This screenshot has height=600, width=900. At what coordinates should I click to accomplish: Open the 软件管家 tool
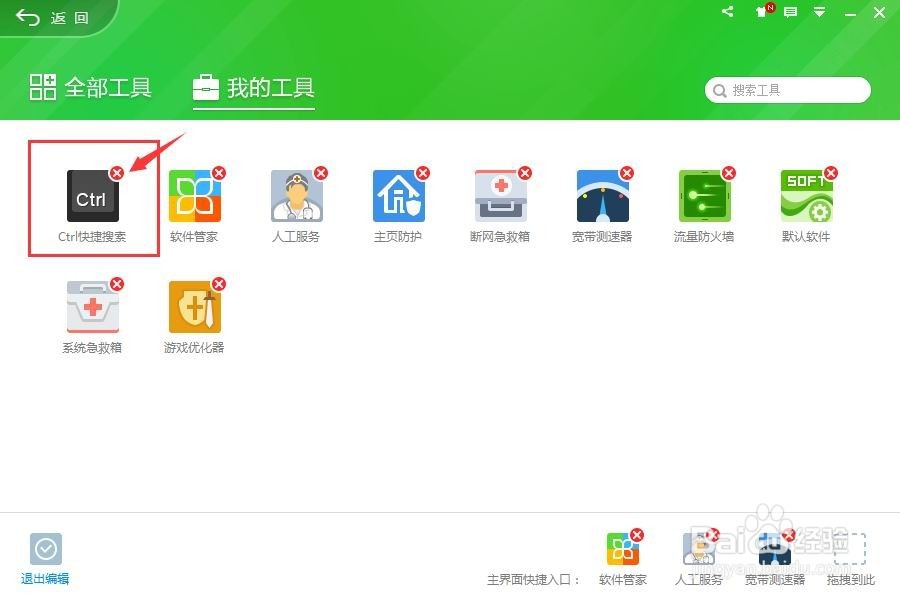194,197
